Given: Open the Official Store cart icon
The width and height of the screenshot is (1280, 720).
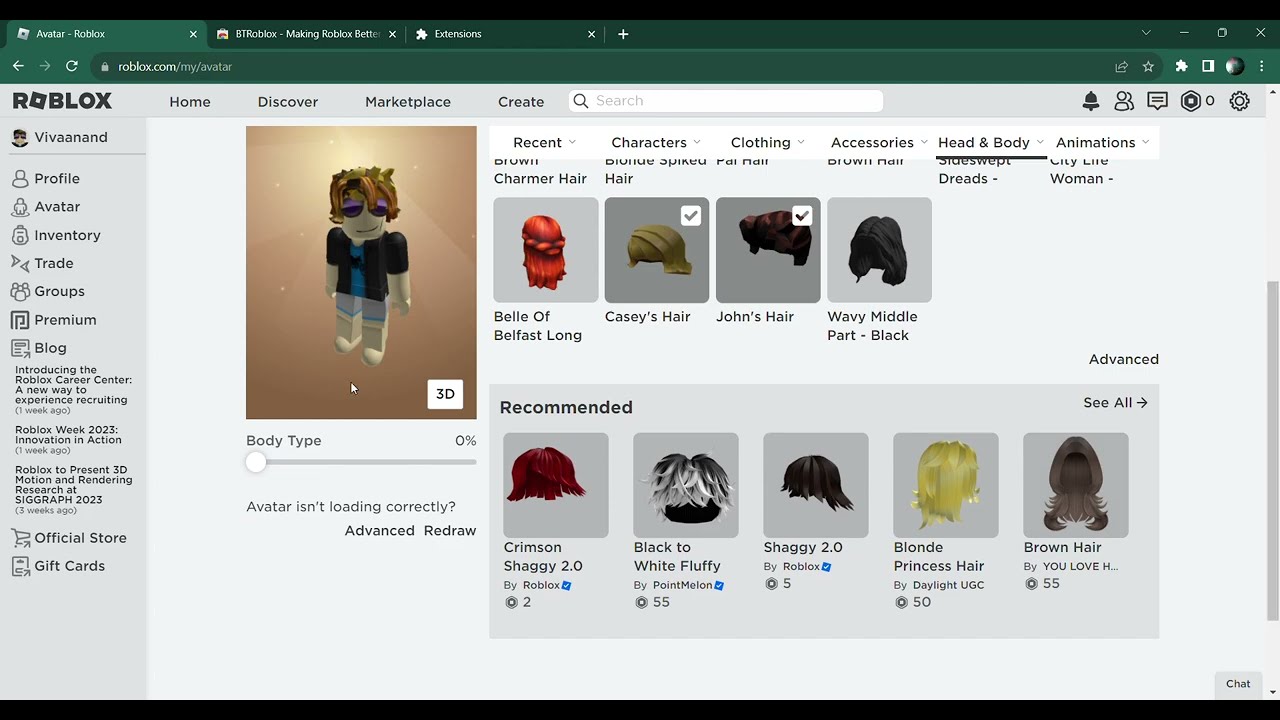Looking at the screenshot, I should pos(20,538).
